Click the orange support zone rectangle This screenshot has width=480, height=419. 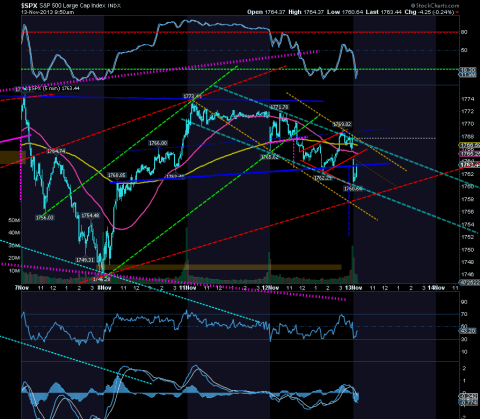[x=219, y=267]
